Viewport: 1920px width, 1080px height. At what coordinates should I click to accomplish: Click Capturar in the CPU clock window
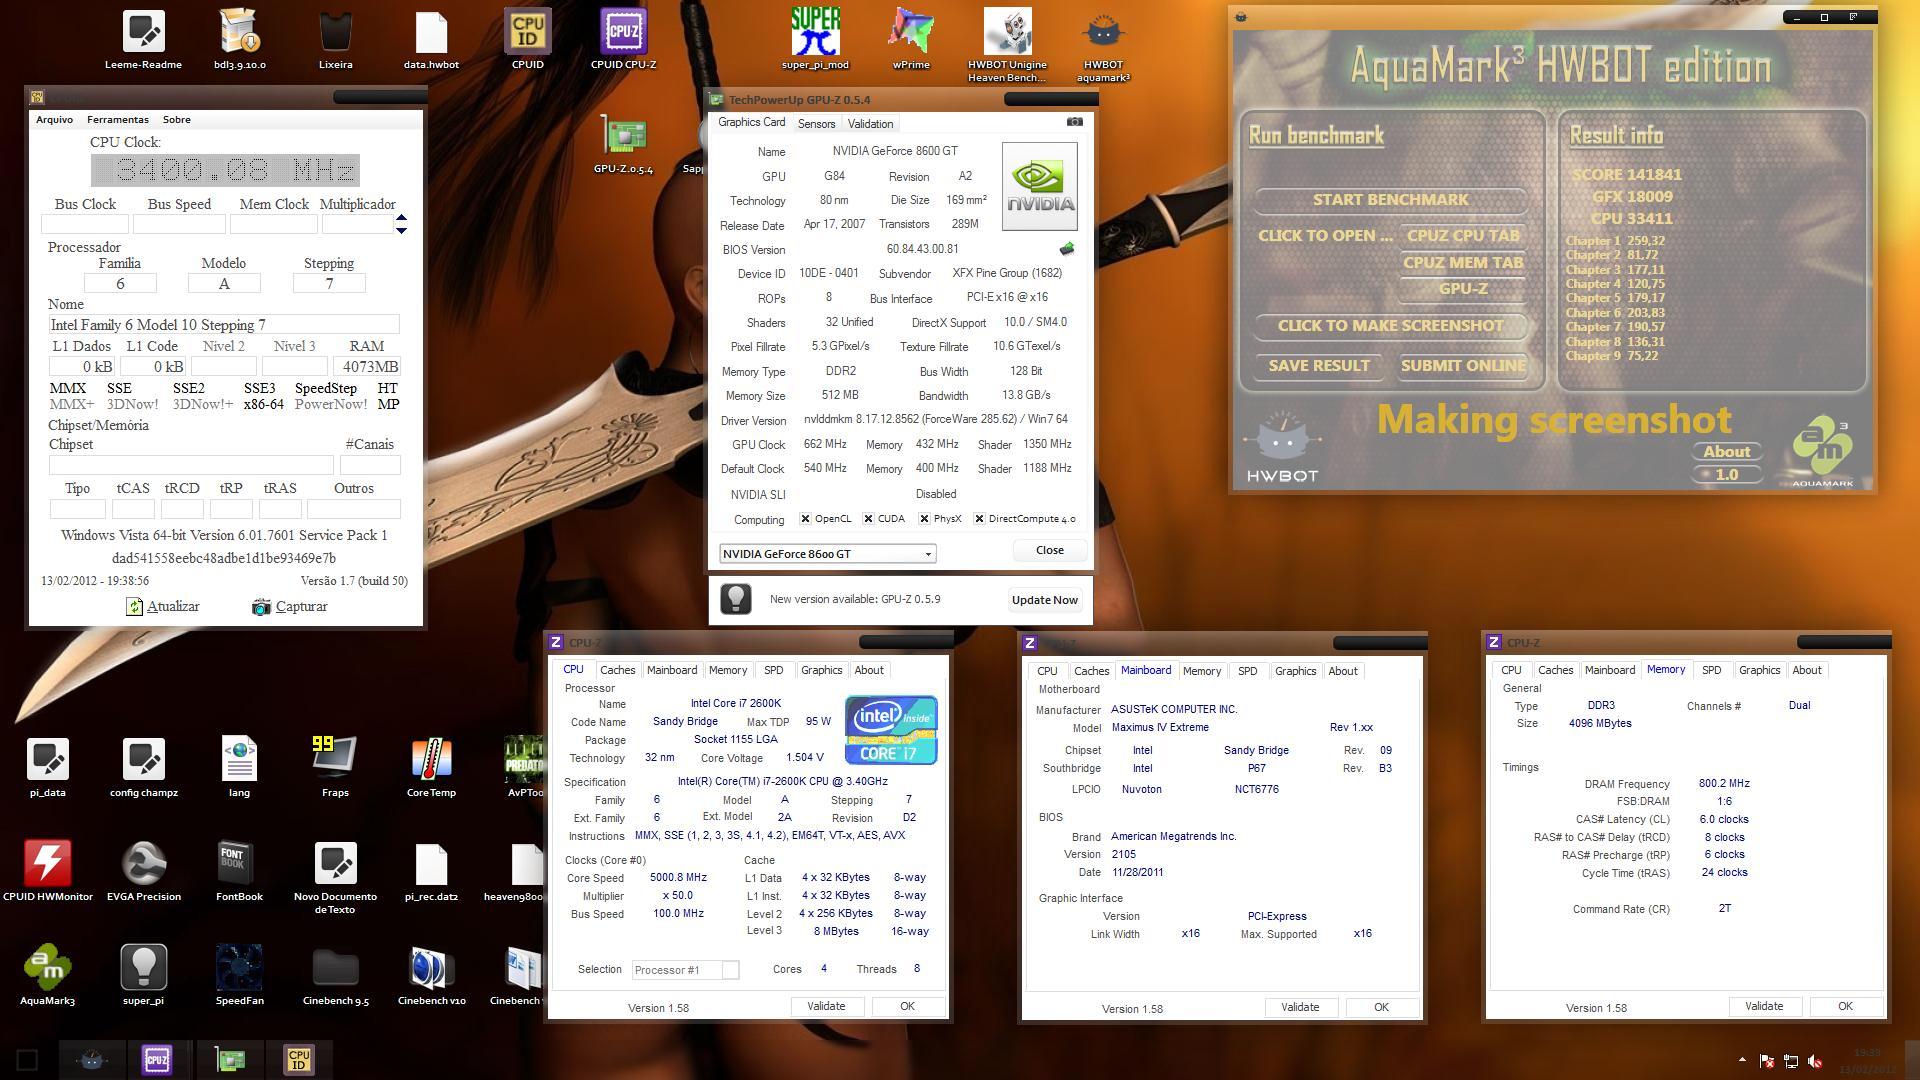click(290, 607)
